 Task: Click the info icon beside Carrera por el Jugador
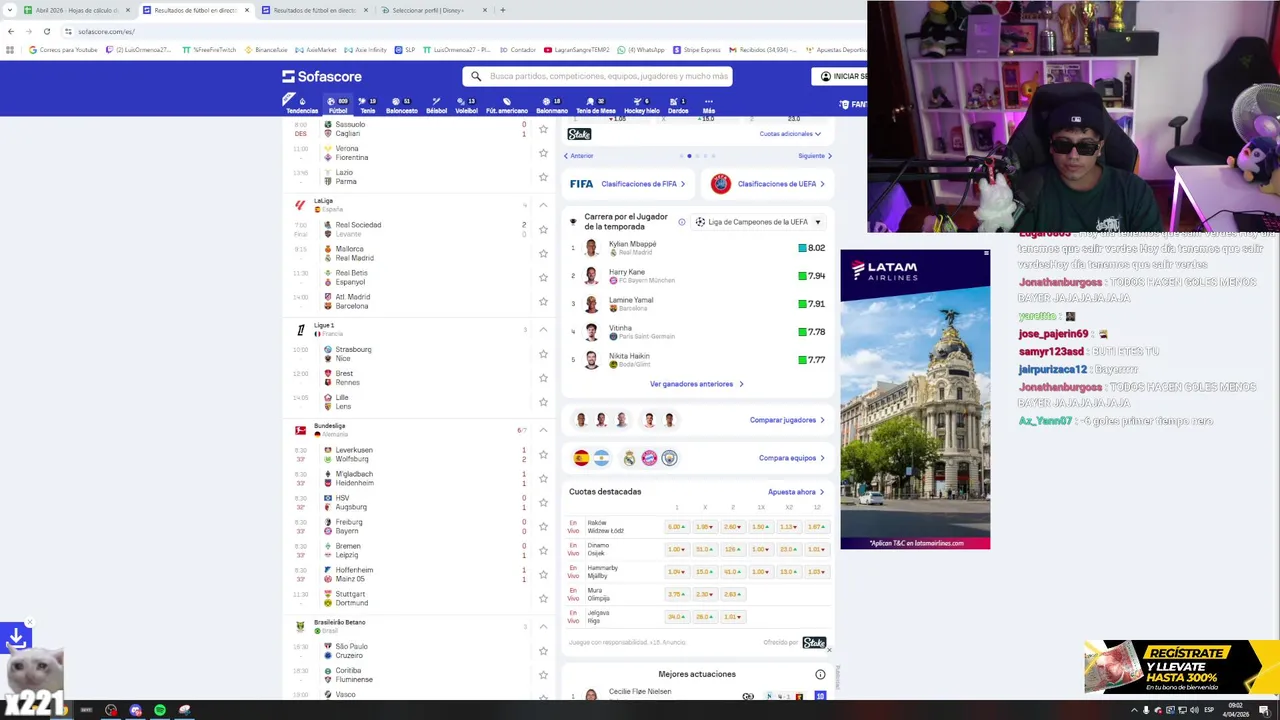[682, 222]
